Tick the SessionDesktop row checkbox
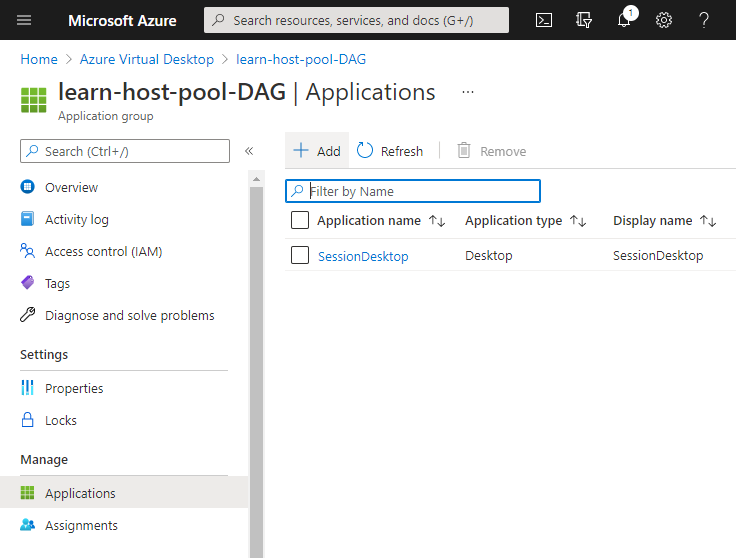Viewport: 736px width, 558px height. tap(300, 255)
